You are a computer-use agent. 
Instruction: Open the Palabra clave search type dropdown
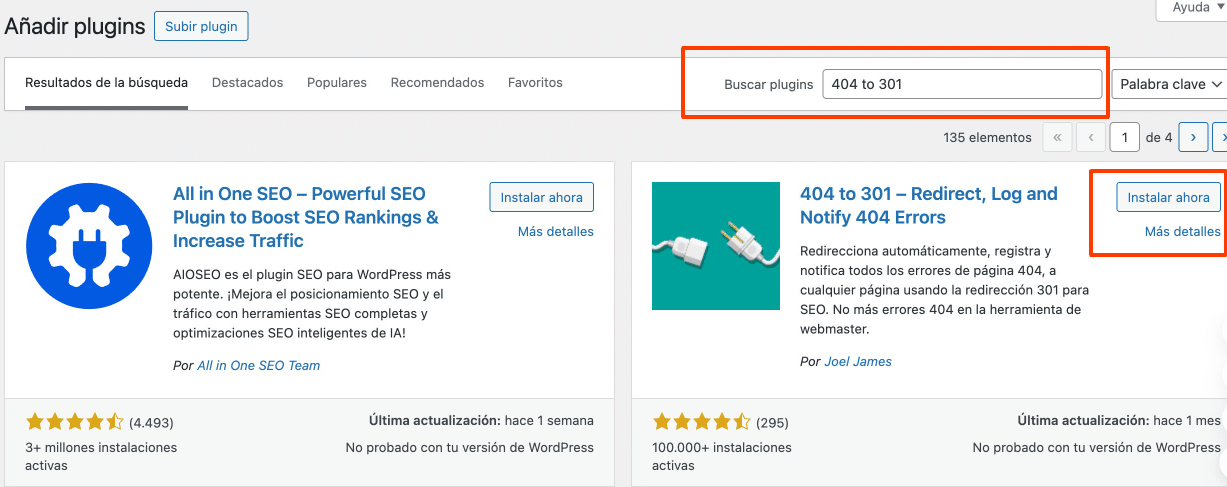click(1169, 84)
